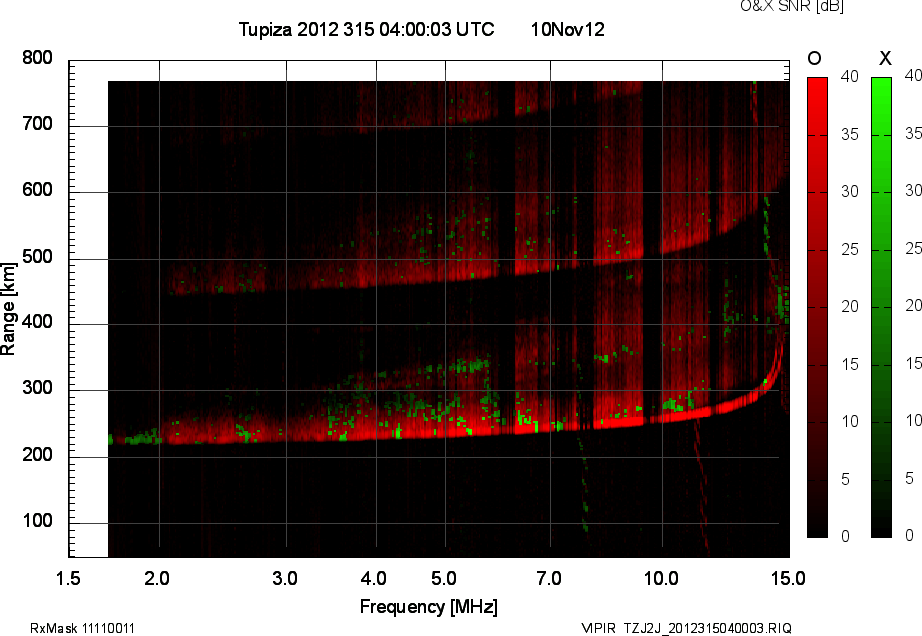922x636 pixels.
Task: Click the 600 tick on the range axis
Action: click(37, 190)
